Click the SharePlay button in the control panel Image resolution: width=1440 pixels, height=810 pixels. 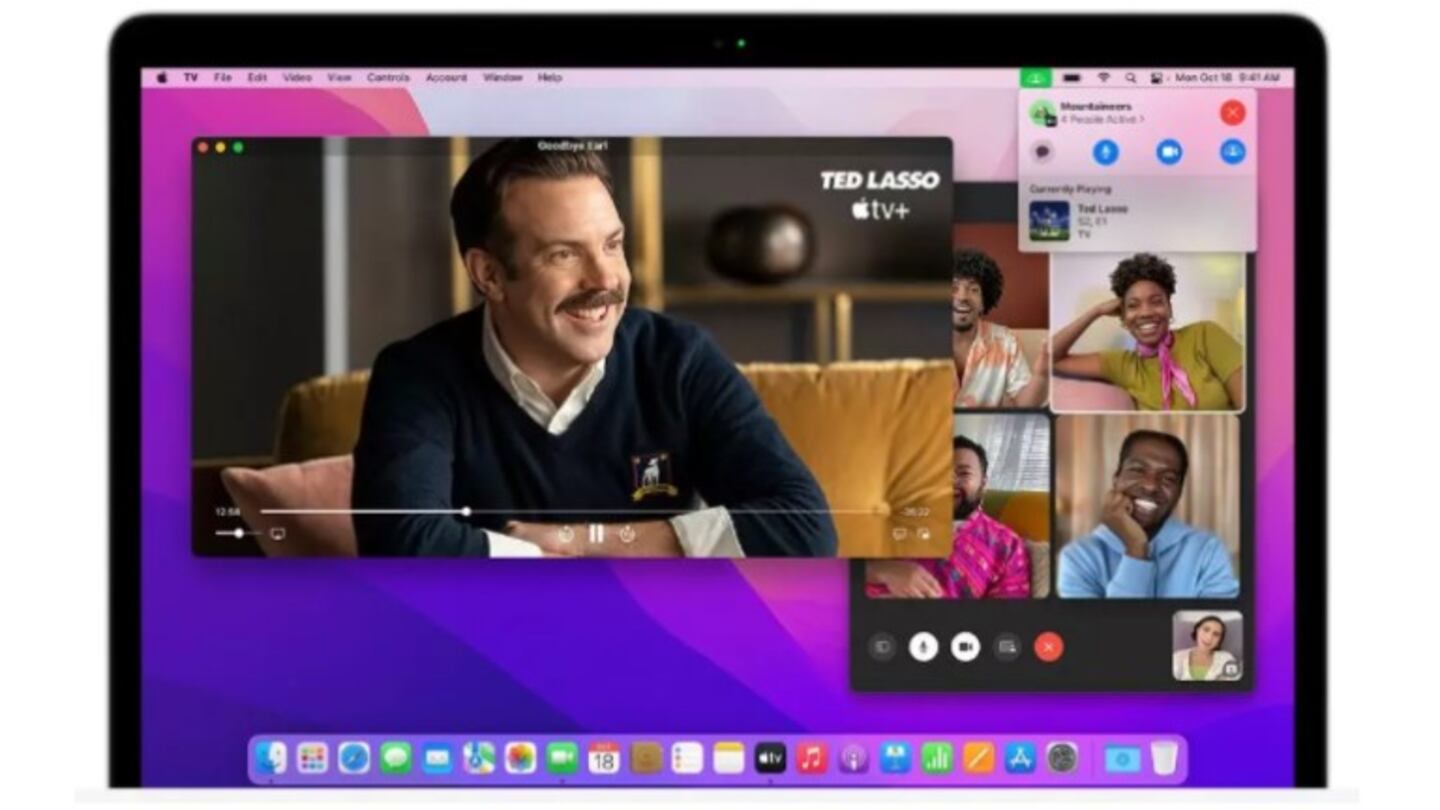point(1232,152)
